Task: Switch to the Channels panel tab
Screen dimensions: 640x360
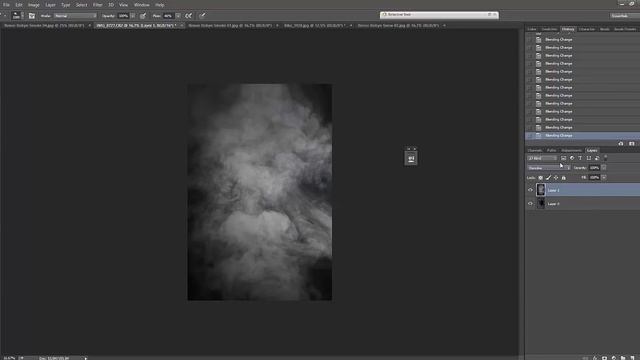Action: pyautogui.click(x=535, y=150)
